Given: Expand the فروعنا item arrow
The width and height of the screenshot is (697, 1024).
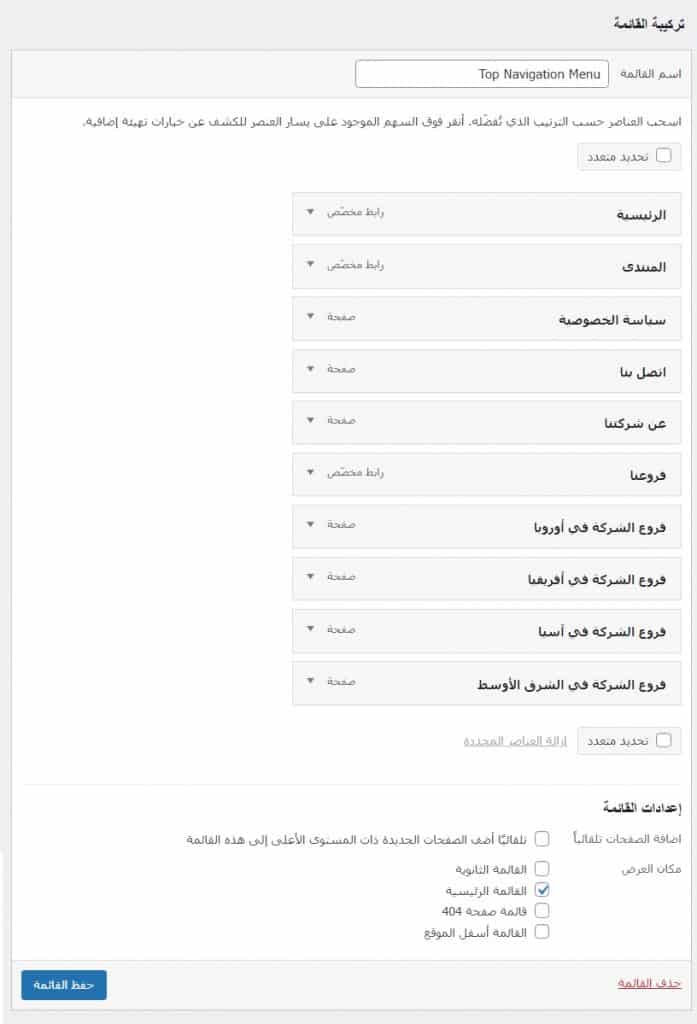Looking at the screenshot, I should (x=310, y=472).
